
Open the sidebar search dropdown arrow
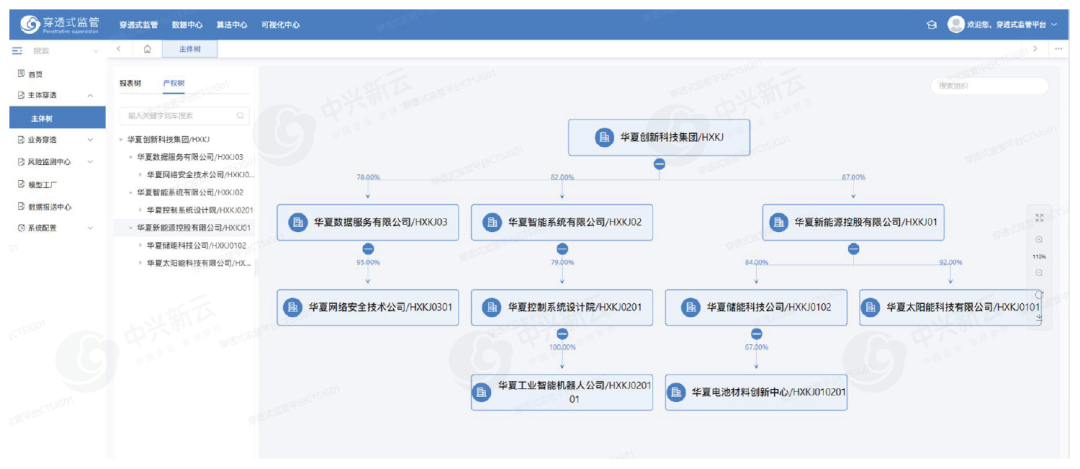[x=96, y=51]
